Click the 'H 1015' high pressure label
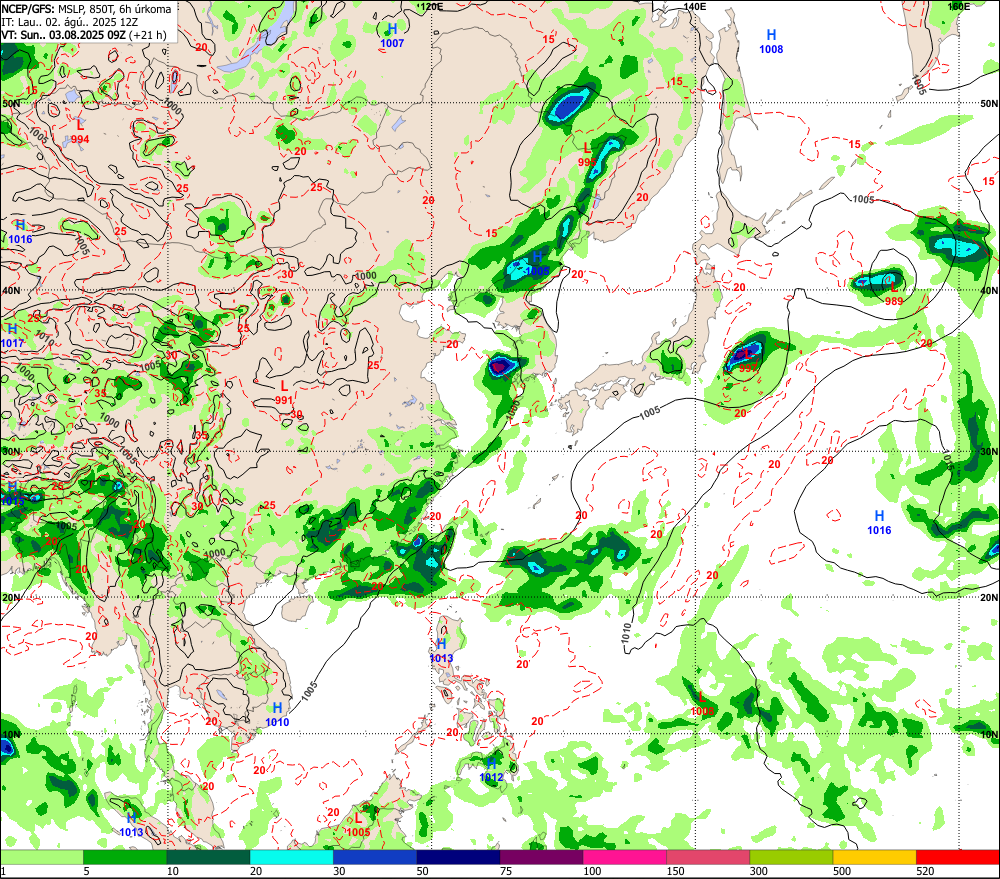The height and width of the screenshot is (879, 1000). tap(12, 494)
